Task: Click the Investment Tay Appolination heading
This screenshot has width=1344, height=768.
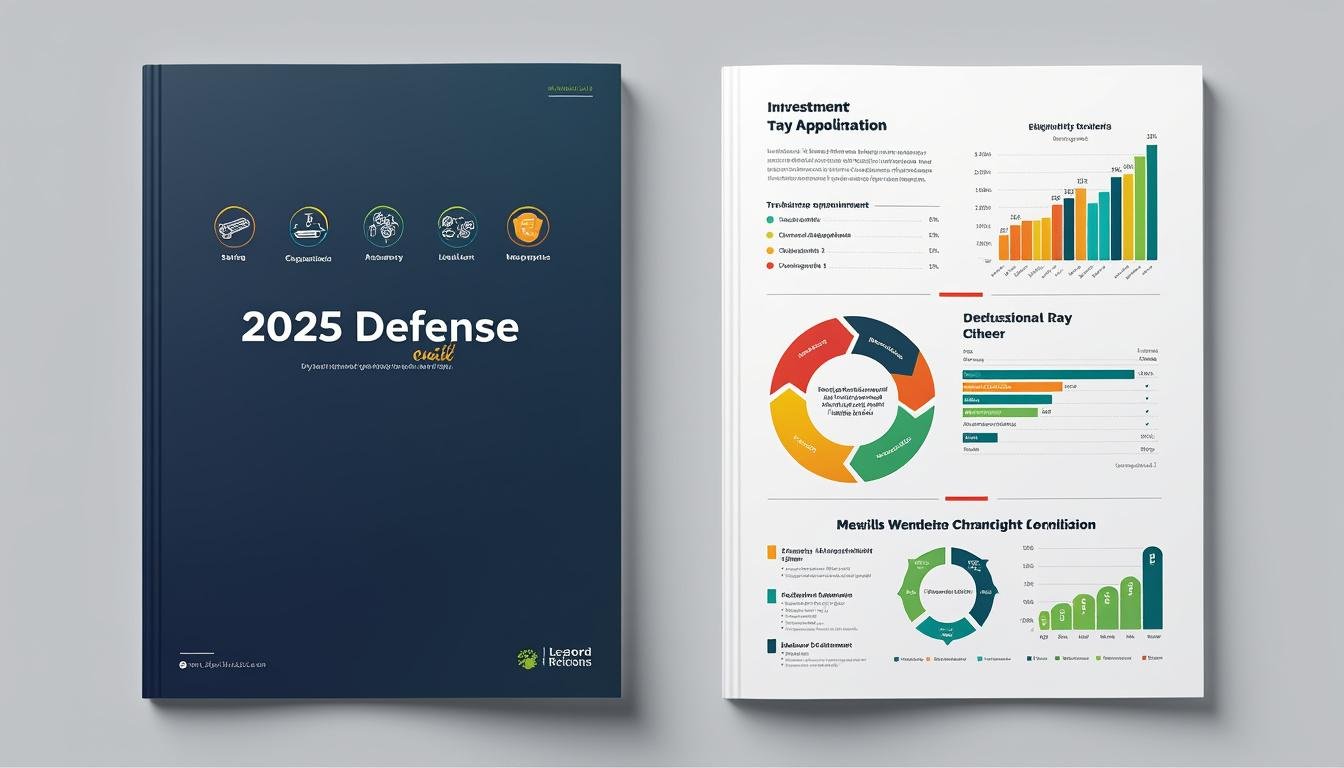Action: pyautogui.click(x=826, y=116)
